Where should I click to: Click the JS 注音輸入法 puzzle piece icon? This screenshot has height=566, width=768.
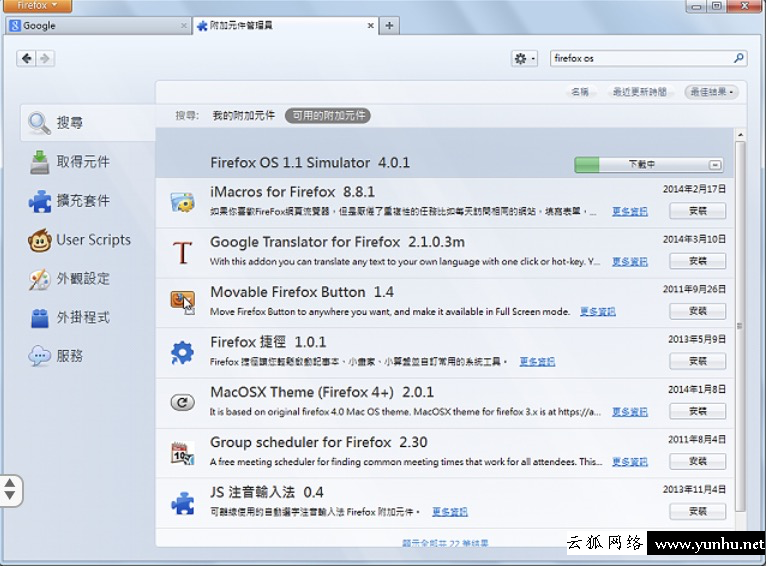tap(183, 503)
